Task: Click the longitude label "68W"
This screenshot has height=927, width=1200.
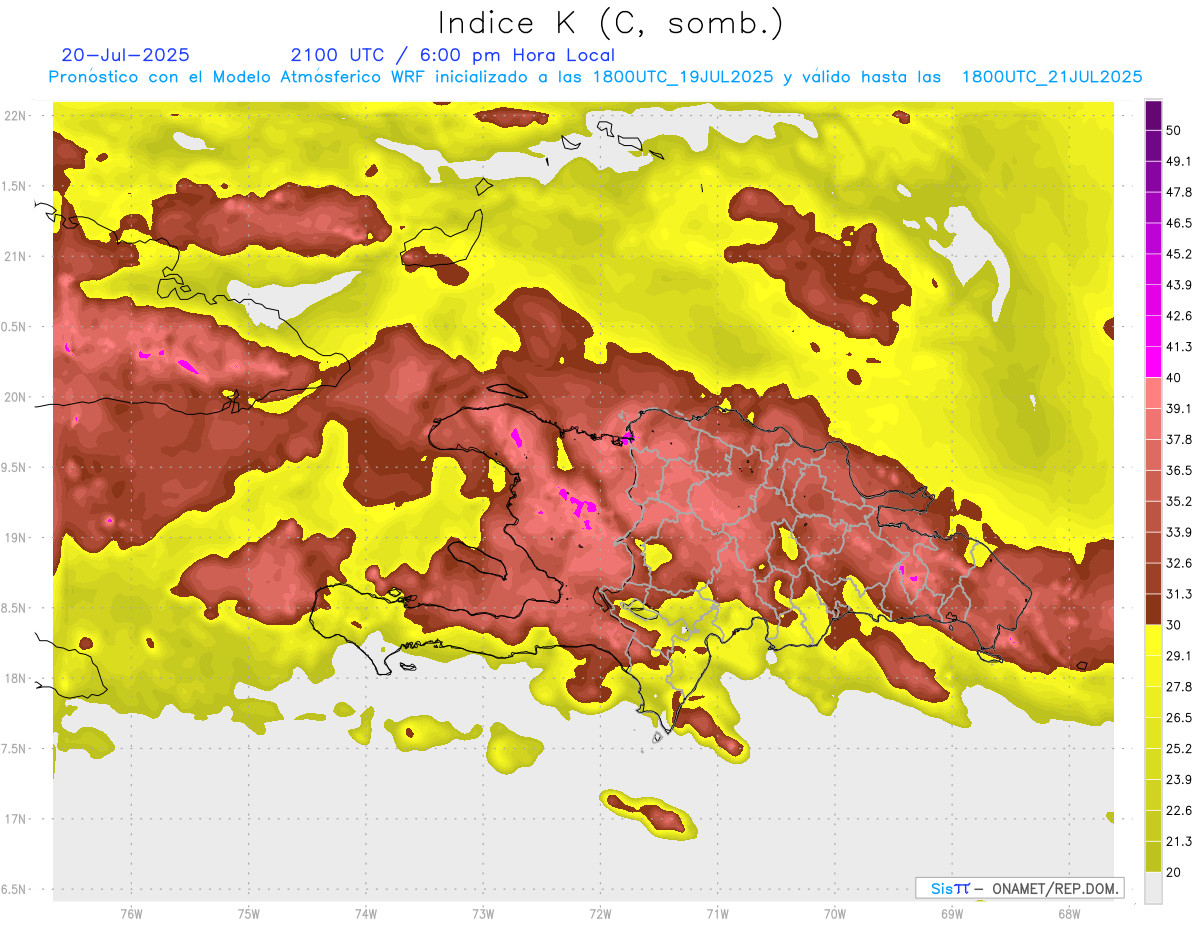Action: (1068, 914)
